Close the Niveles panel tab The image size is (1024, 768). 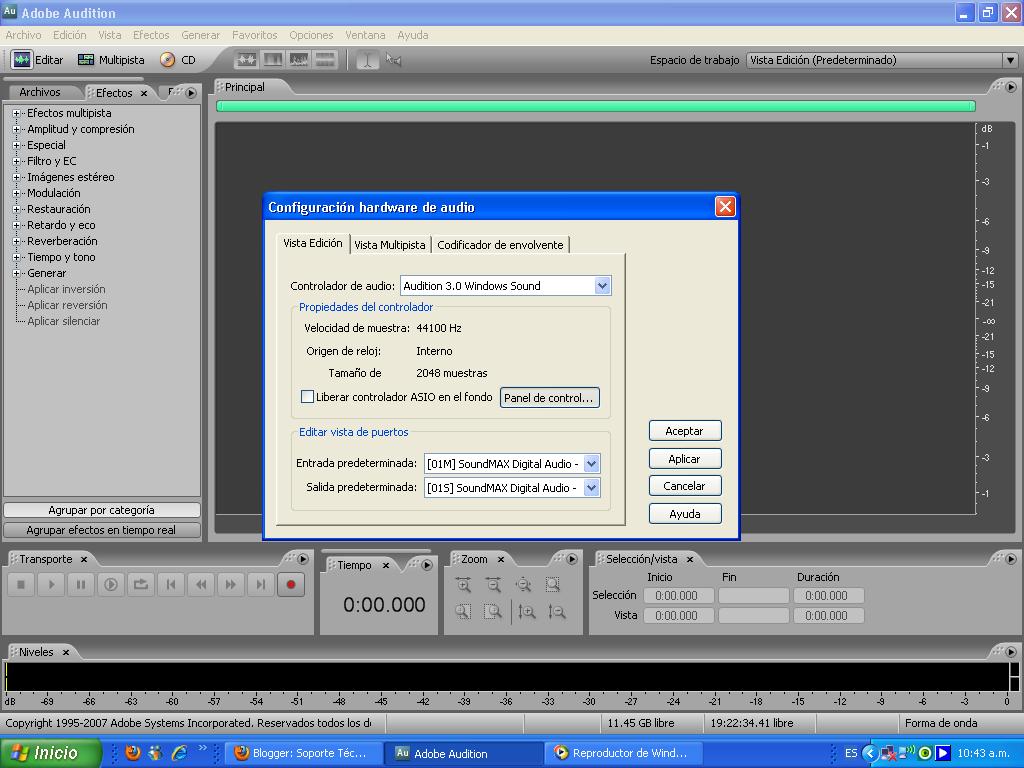click(x=66, y=652)
